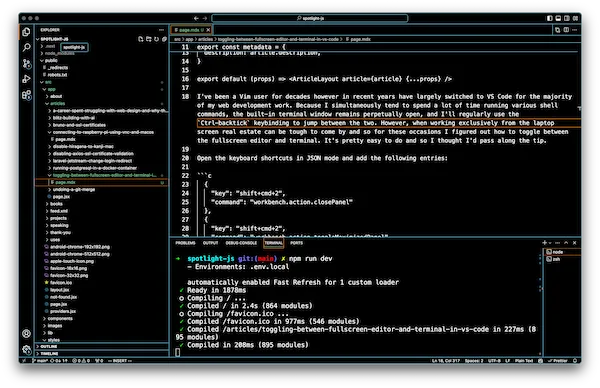600x388 pixels.
Task: Click errors and warnings count in status bar
Action: [x=81, y=360]
